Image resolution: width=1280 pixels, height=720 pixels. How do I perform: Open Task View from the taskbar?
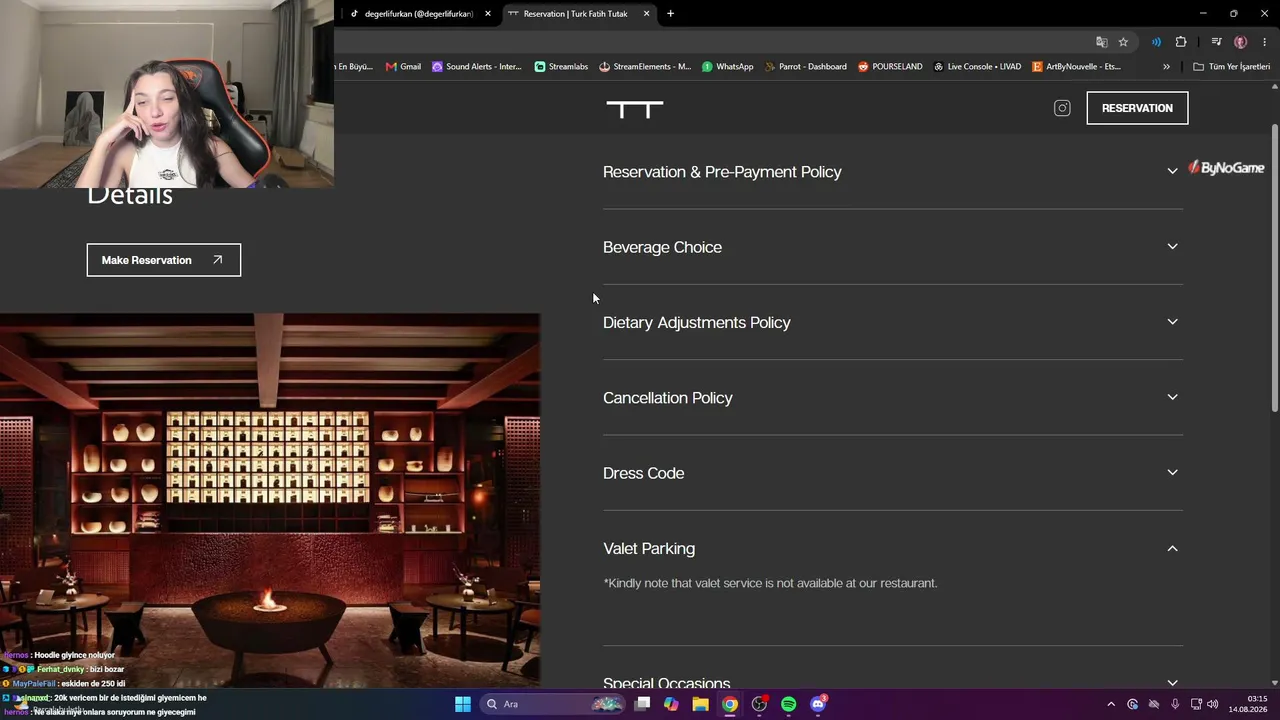[x=642, y=704]
